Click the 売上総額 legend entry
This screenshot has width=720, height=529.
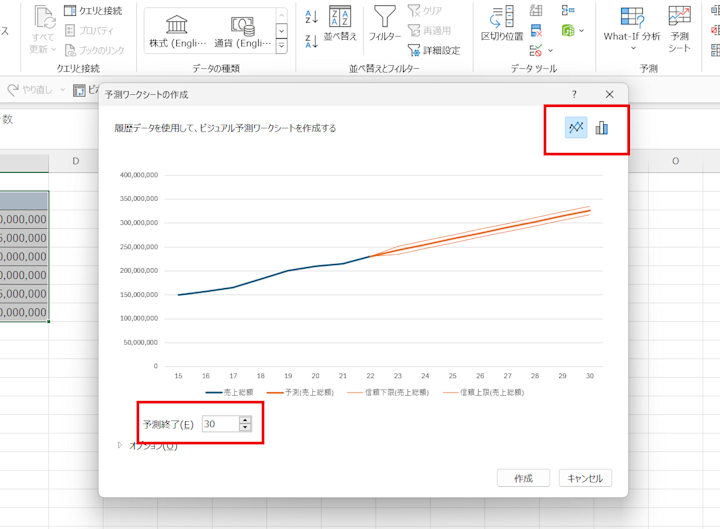pos(229,392)
